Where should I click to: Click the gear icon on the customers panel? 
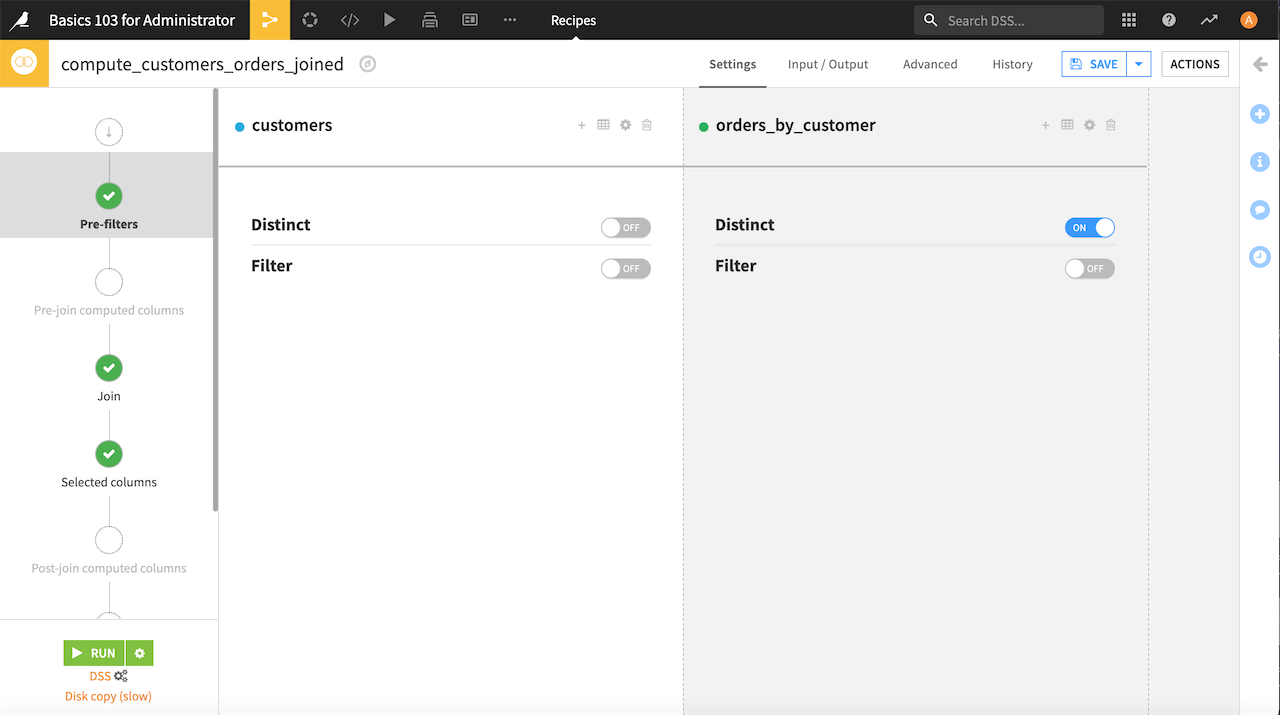pos(625,125)
